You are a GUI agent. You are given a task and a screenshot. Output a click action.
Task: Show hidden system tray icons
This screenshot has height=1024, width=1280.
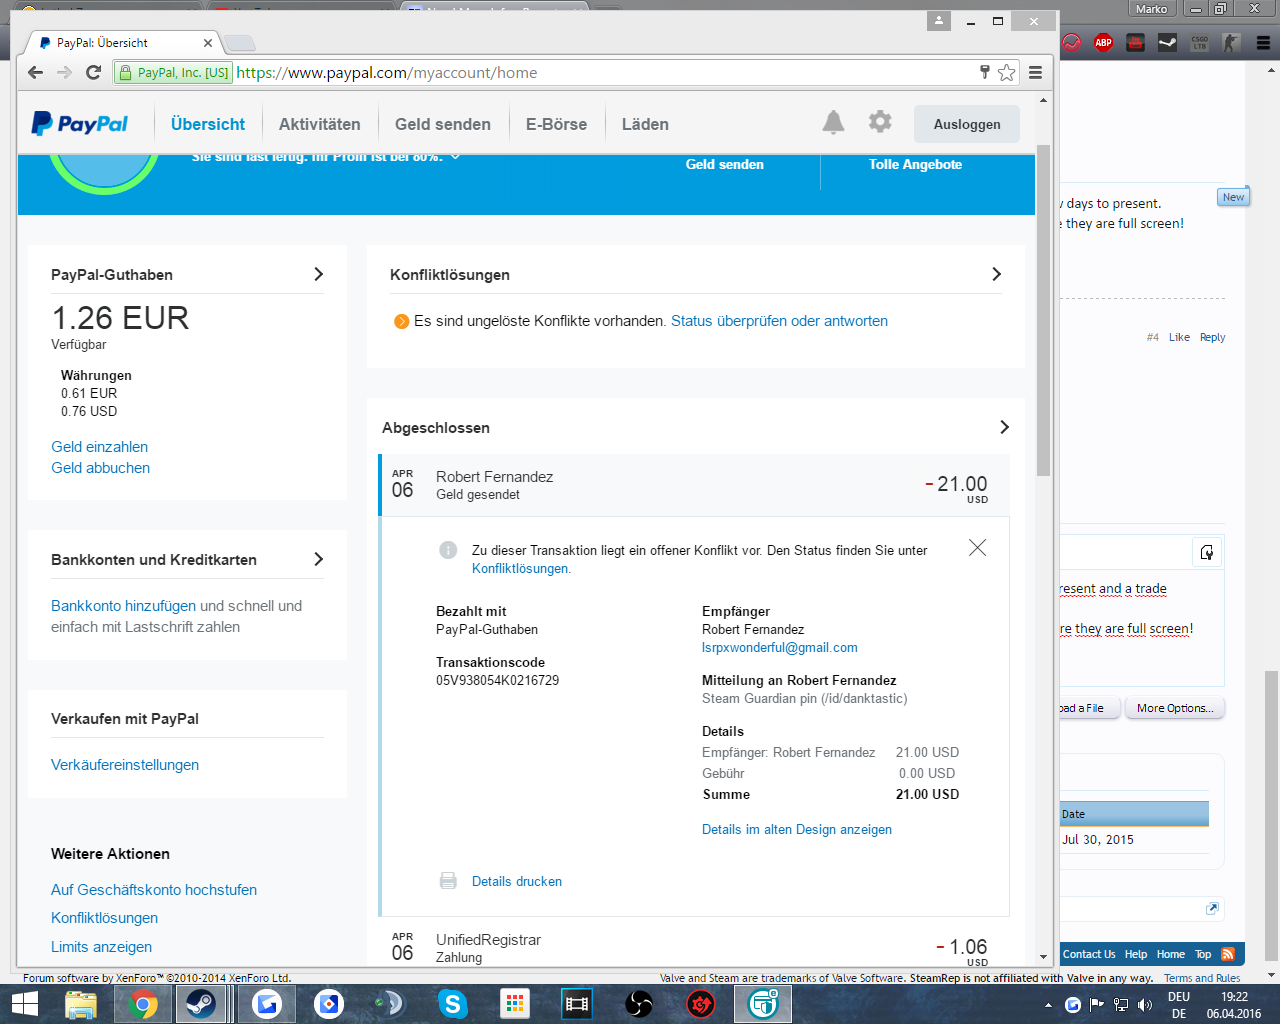[1048, 1005]
